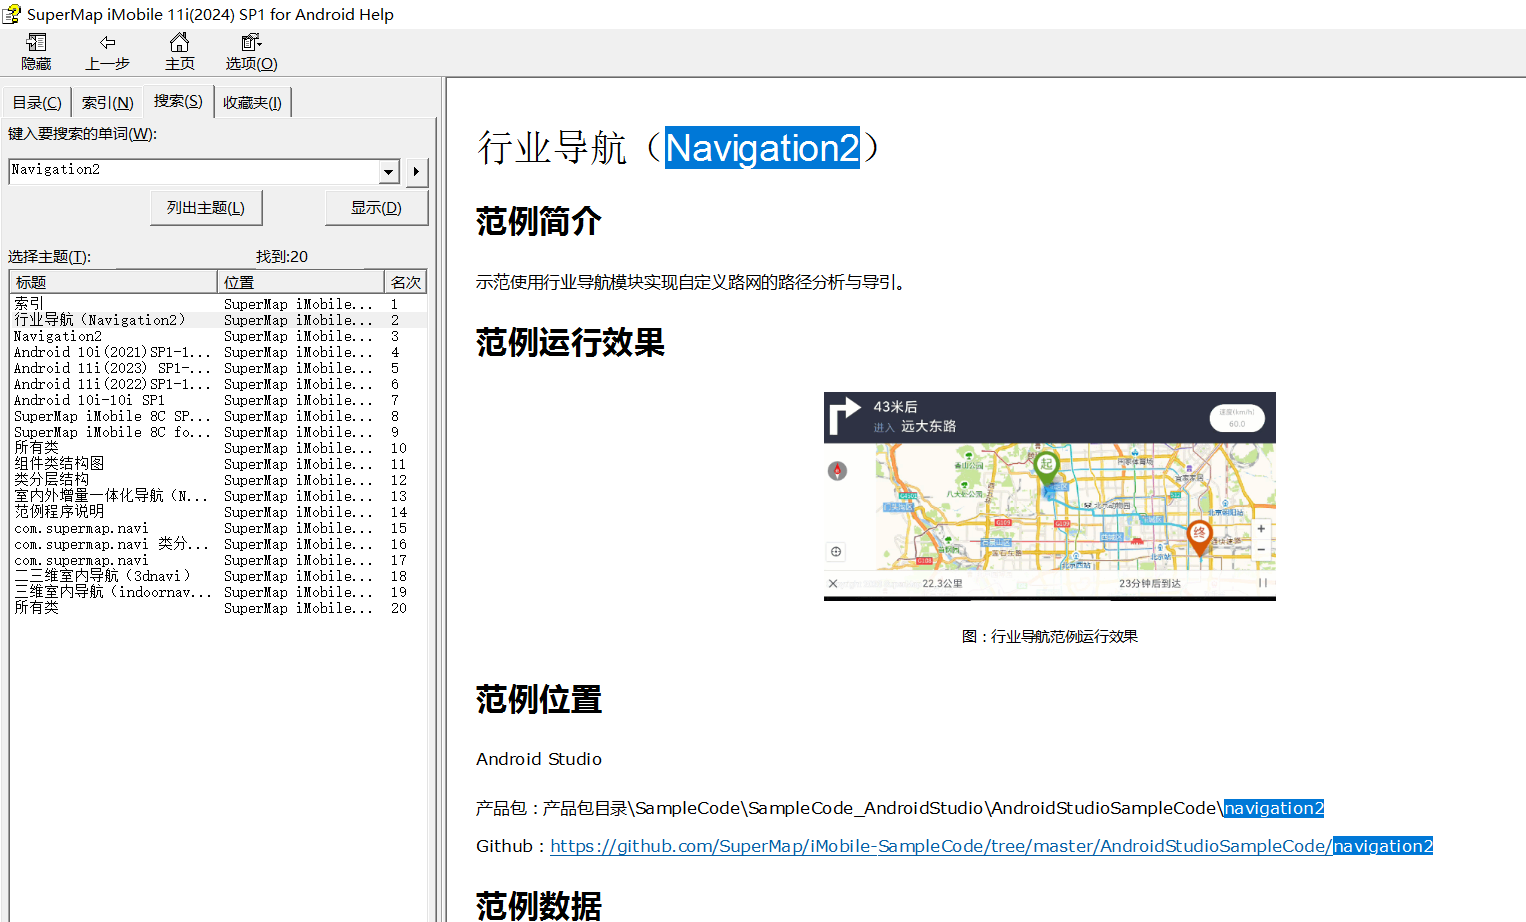The image size is (1526, 922).
Task: Click the search operator arrow button
Action: click(416, 172)
